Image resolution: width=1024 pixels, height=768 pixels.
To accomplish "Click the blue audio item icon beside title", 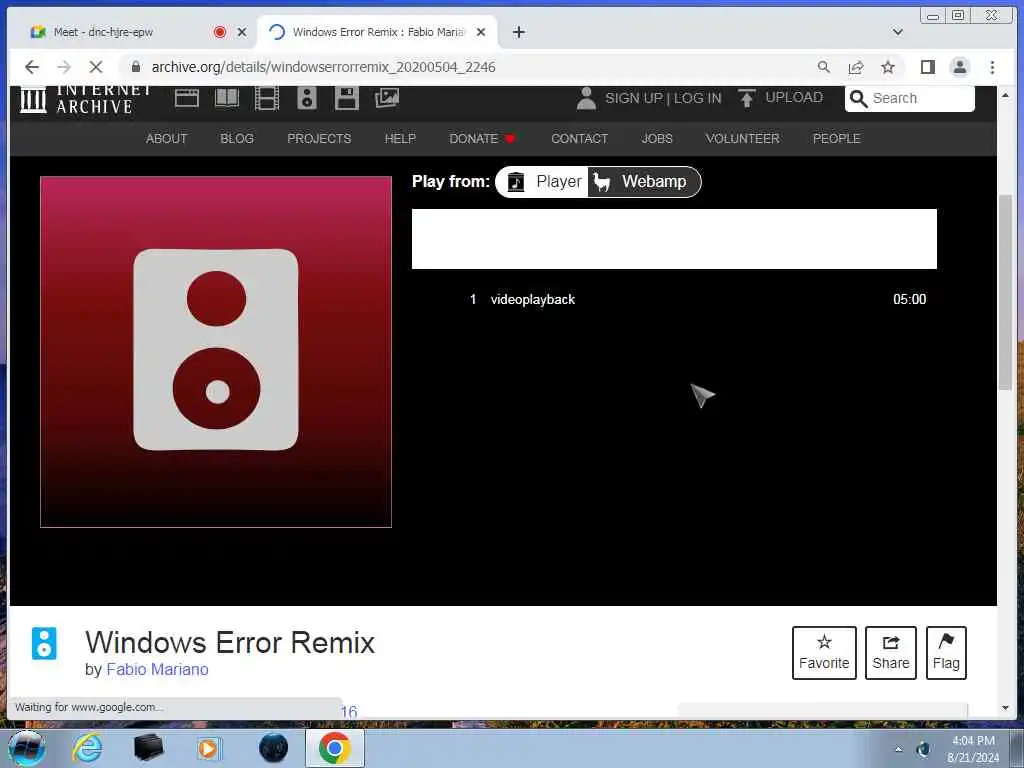I will pyautogui.click(x=44, y=643).
